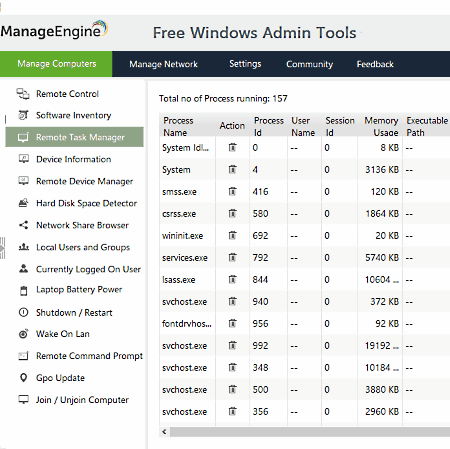This screenshot has width=450, height=449.
Task: Click the Software Inventory sidebar icon
Action: pyautogui.click(x=23, y=115)
